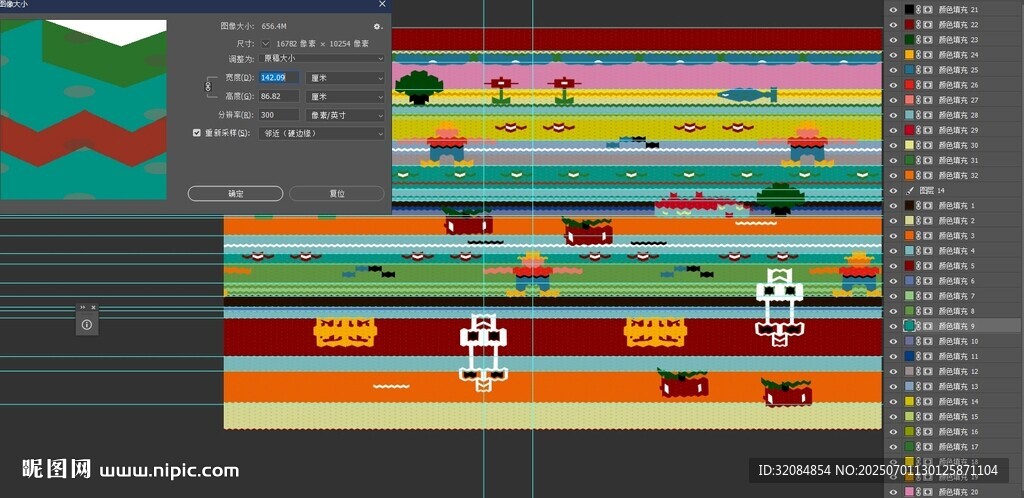The height and width of the screenshot is (498, 1024).
Task: Select the 颜色填充 29 layer name
Action: pos(958,130)
